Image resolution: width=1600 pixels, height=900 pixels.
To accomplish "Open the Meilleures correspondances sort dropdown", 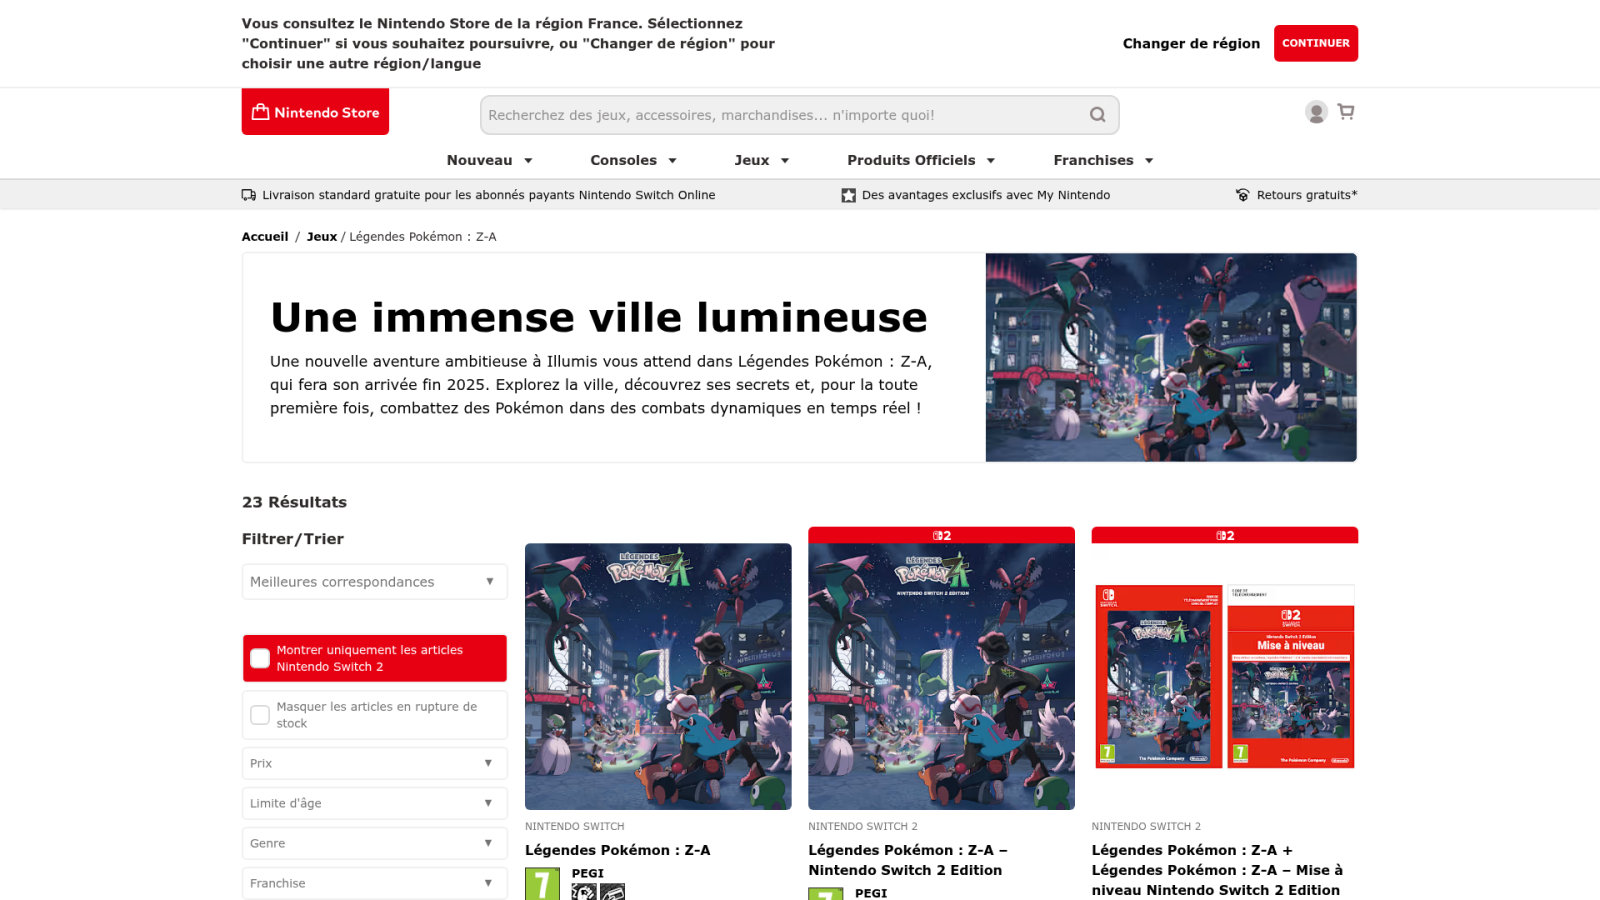I will [x=374, y=582].
